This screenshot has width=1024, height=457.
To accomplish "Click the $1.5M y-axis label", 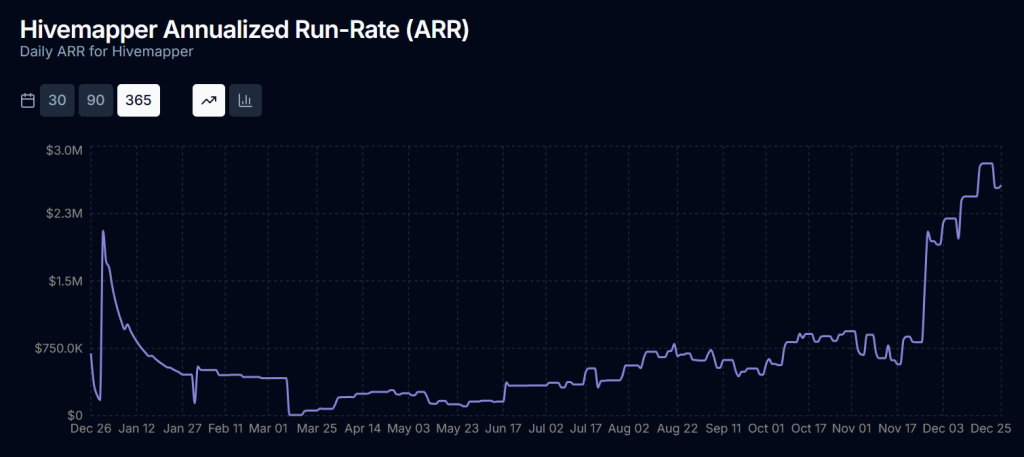I will (x=63, y=282).
